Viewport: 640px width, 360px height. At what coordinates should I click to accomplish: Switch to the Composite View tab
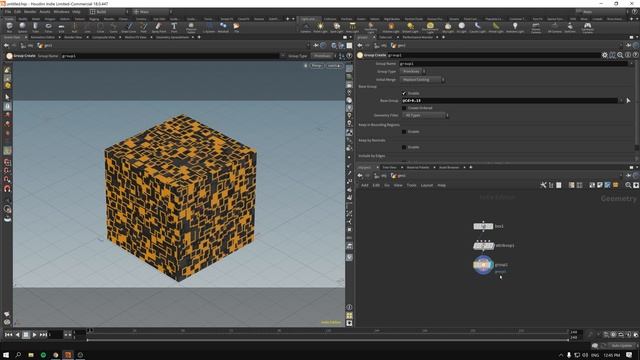[x=103, y=37]
